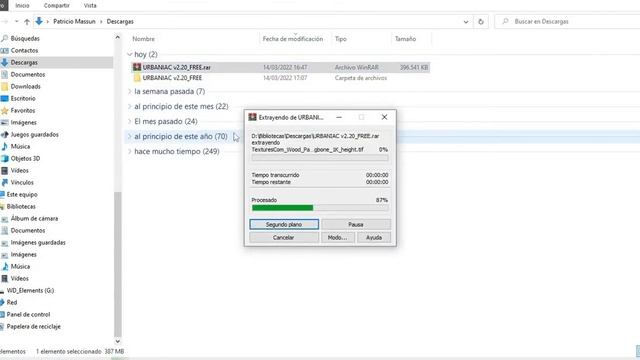This screenshot has height=360, width=640.
Task: Refresh the Descargas folder view
Action: 481,22
